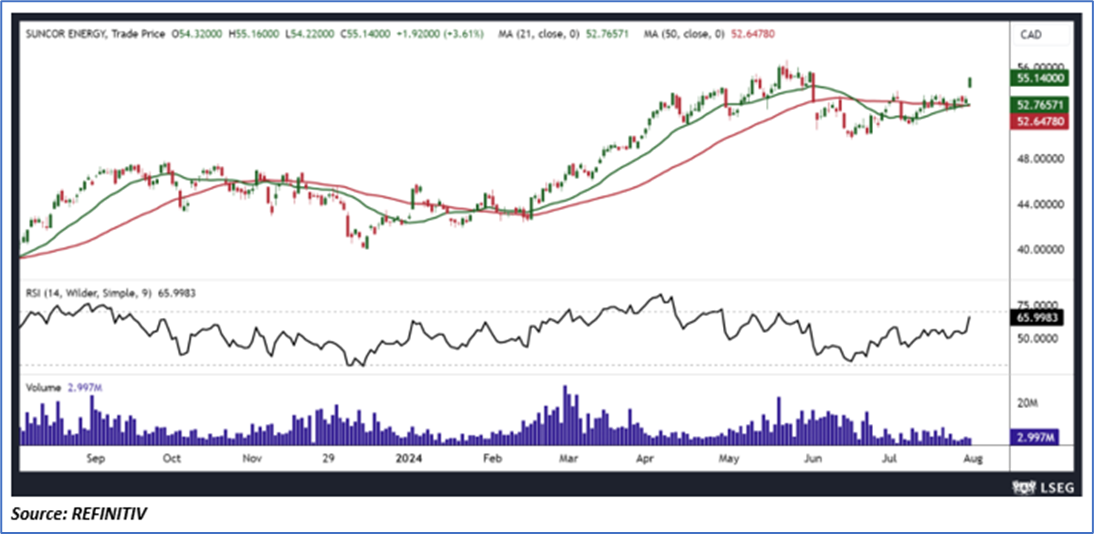Viewport: 1094px width, 534px height.
Task: Click the 52.64780 red MA price tag
Action: [x=1040, y=121]
